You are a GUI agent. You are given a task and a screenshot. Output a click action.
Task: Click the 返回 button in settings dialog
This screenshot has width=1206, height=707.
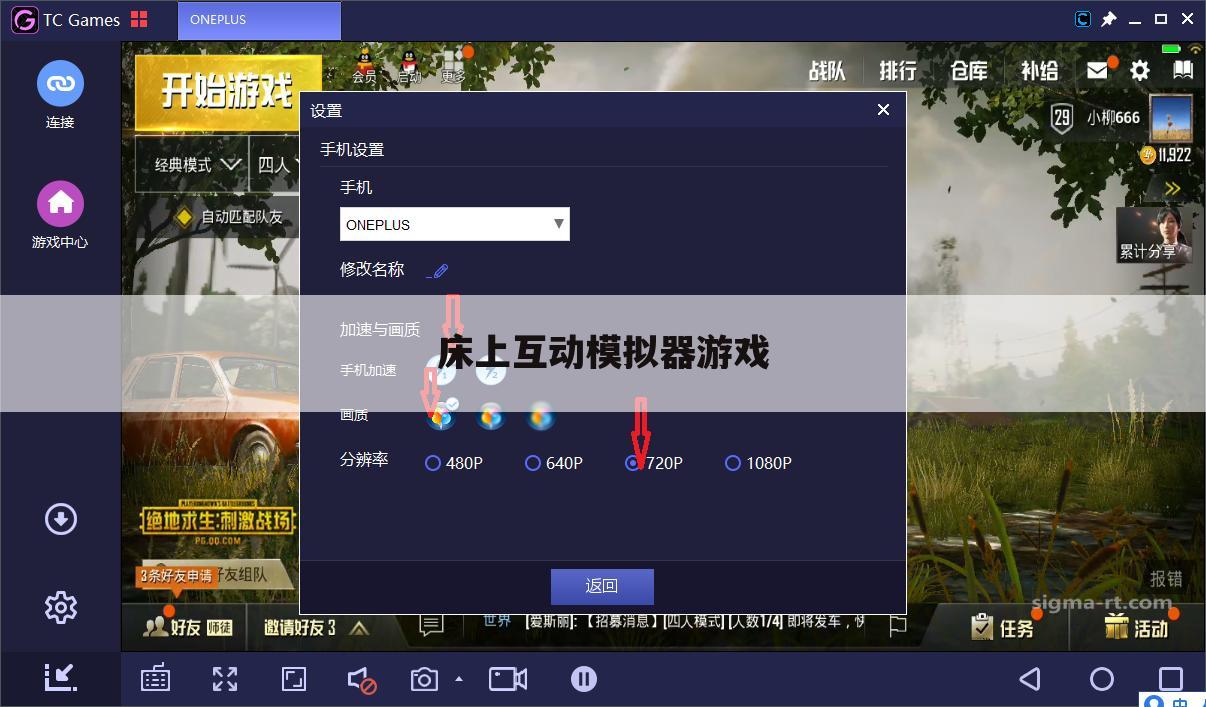[x=602, y=586]
